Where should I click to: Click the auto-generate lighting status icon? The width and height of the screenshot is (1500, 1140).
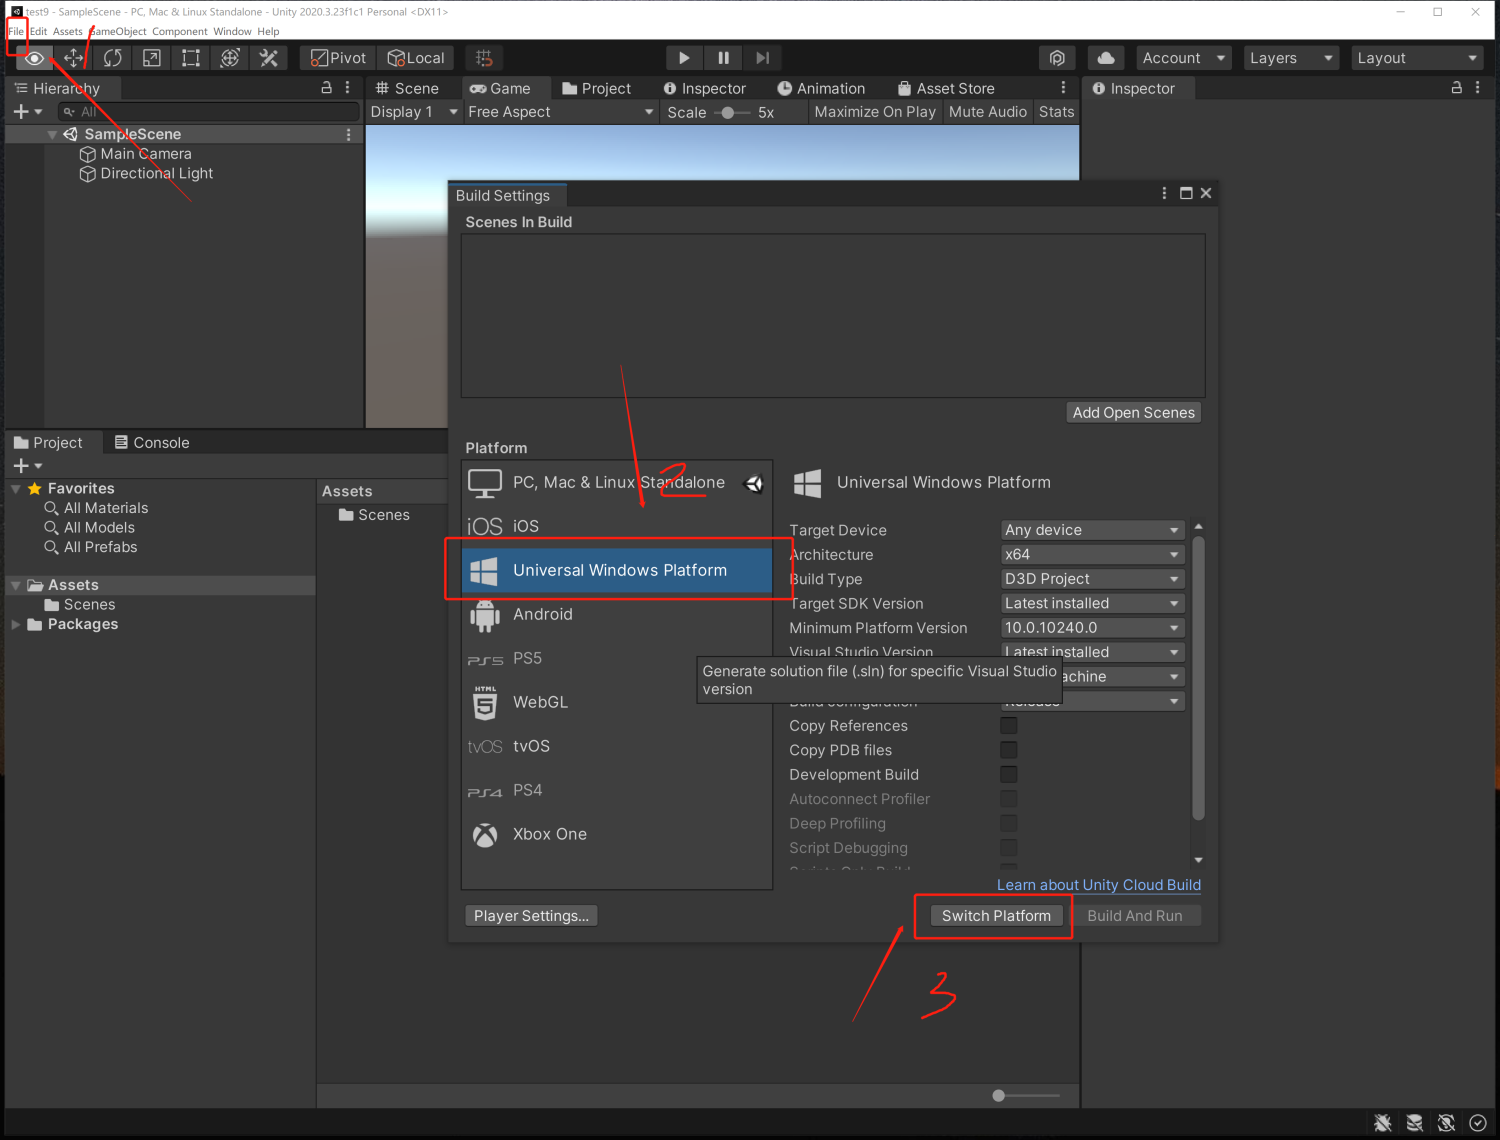[1446, 1123]
